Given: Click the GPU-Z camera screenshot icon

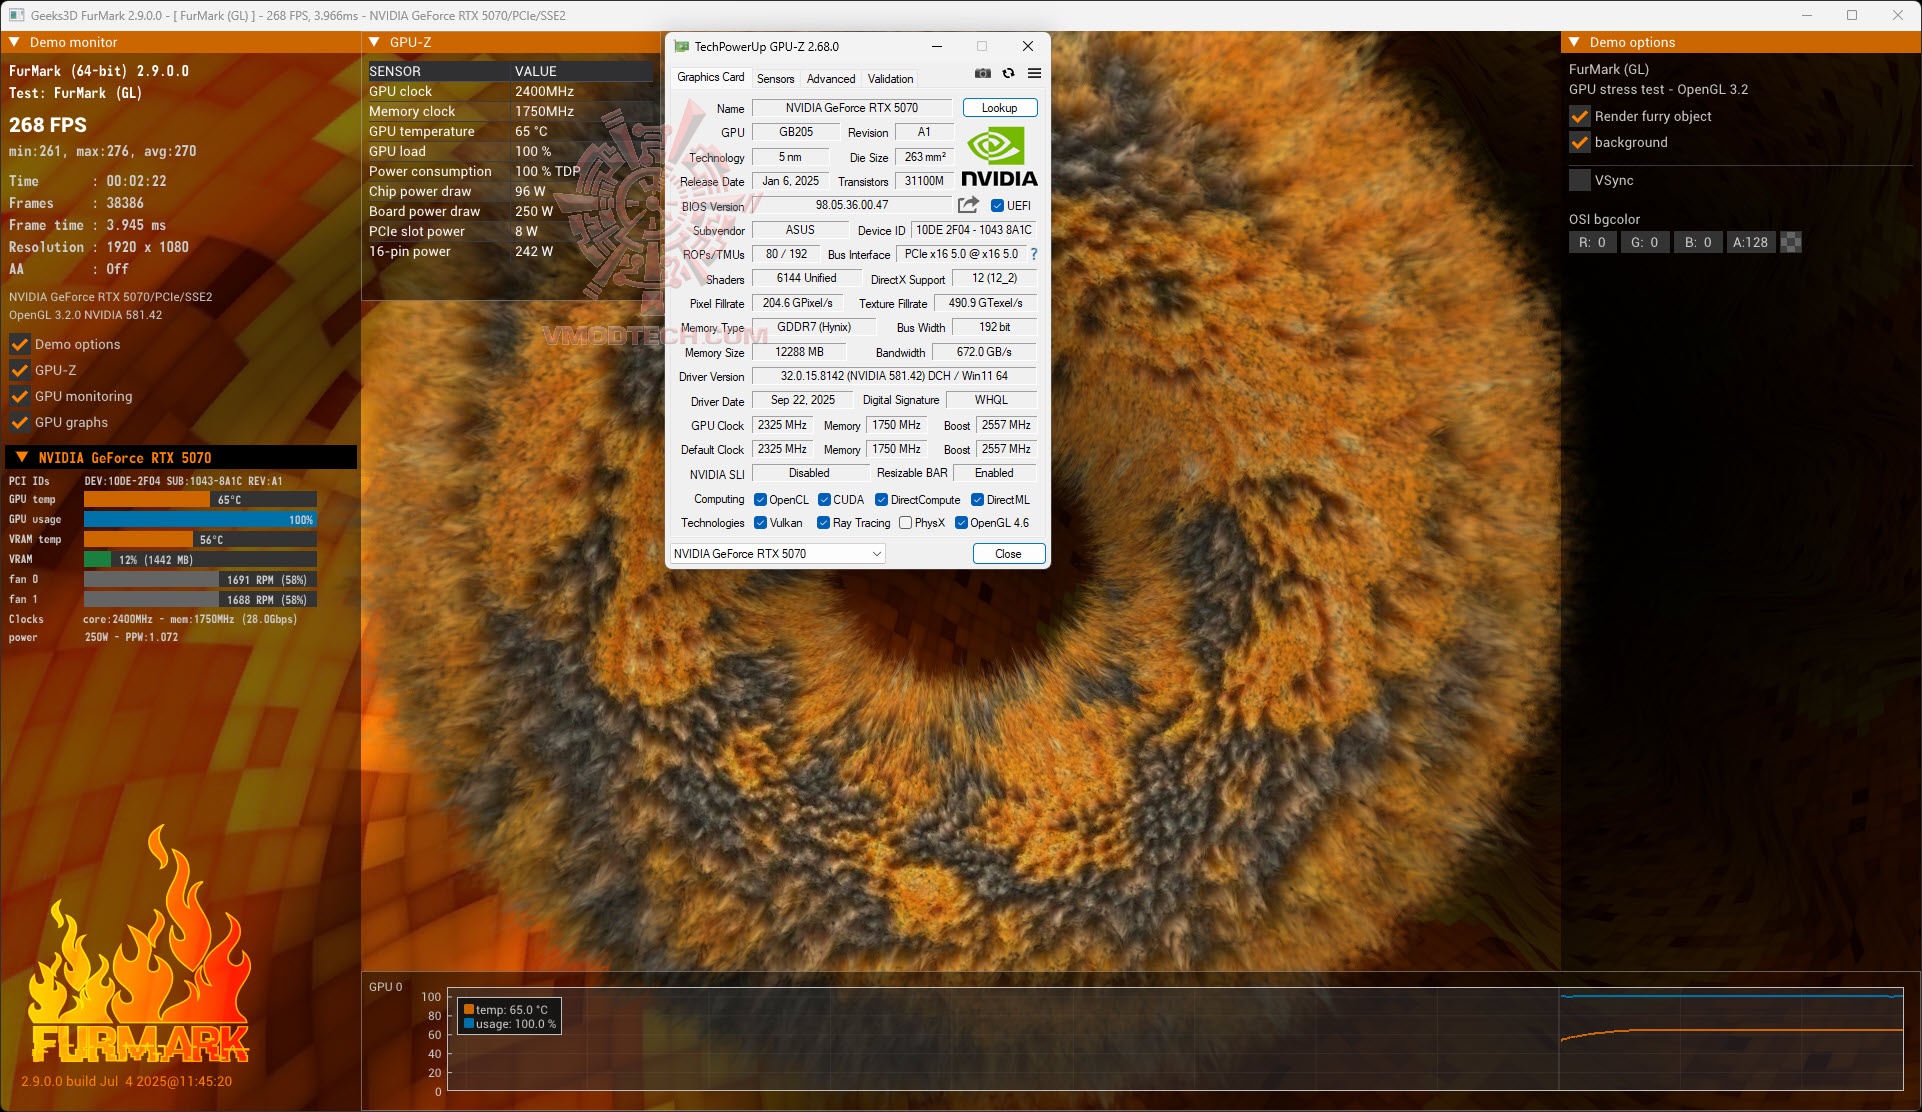Looking at the screenshot, I should point(982,73).
